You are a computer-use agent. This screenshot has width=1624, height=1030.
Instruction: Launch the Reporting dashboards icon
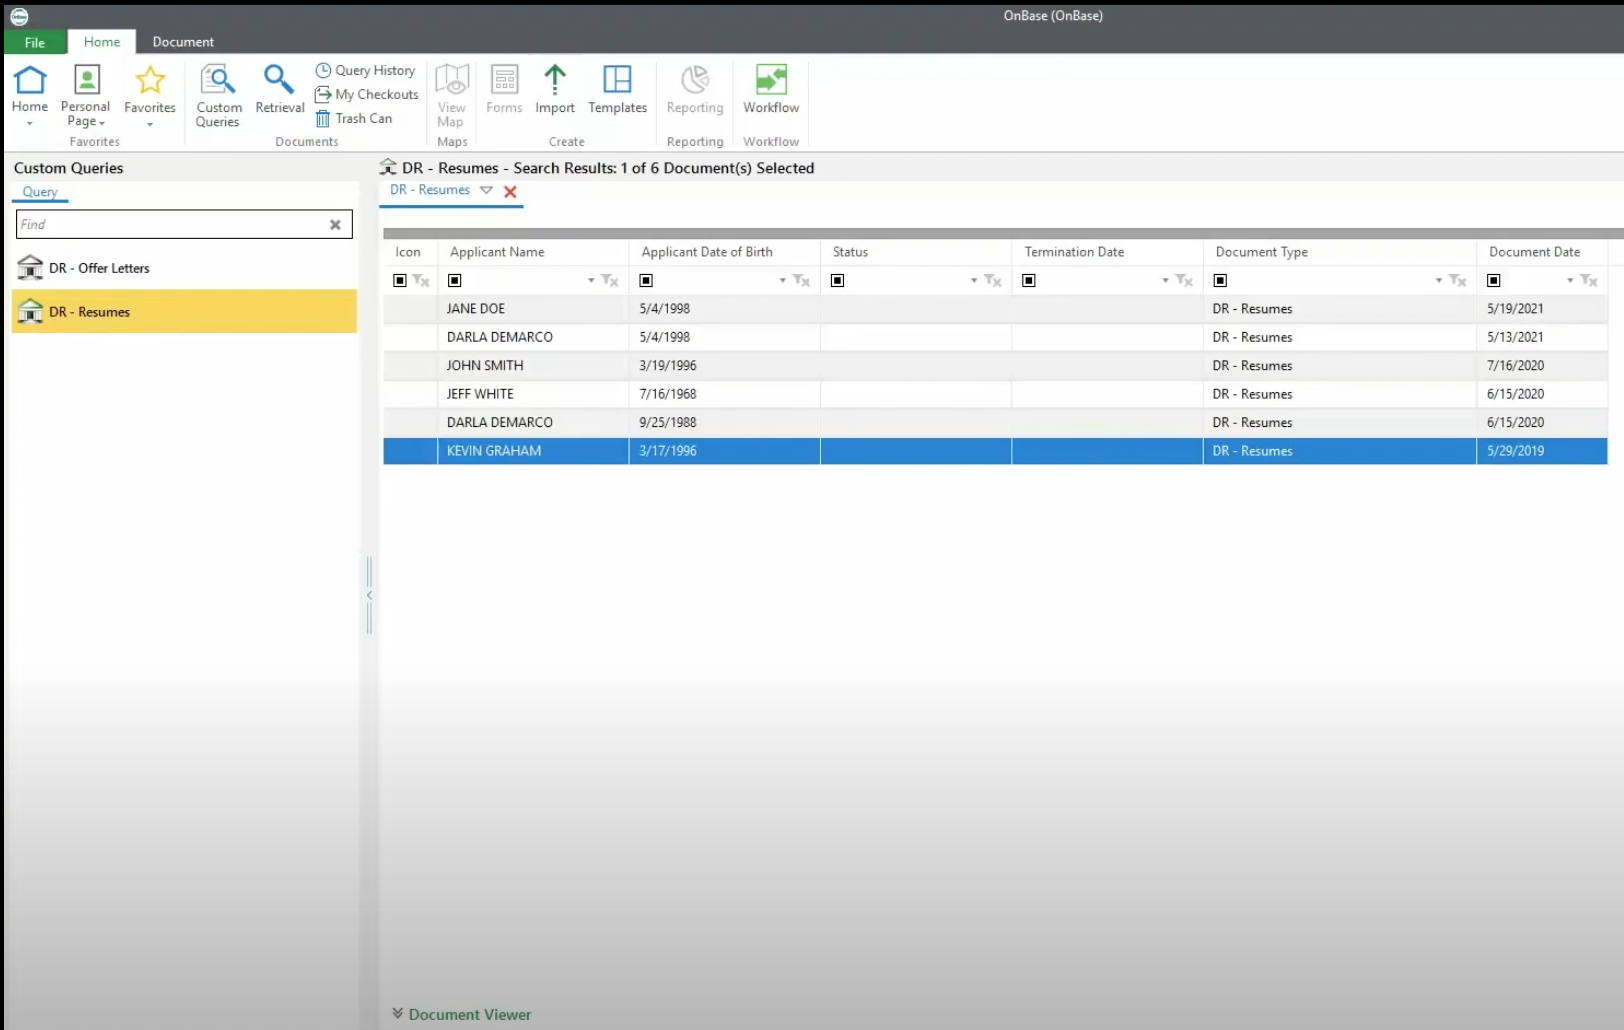[x=695, y=93]
